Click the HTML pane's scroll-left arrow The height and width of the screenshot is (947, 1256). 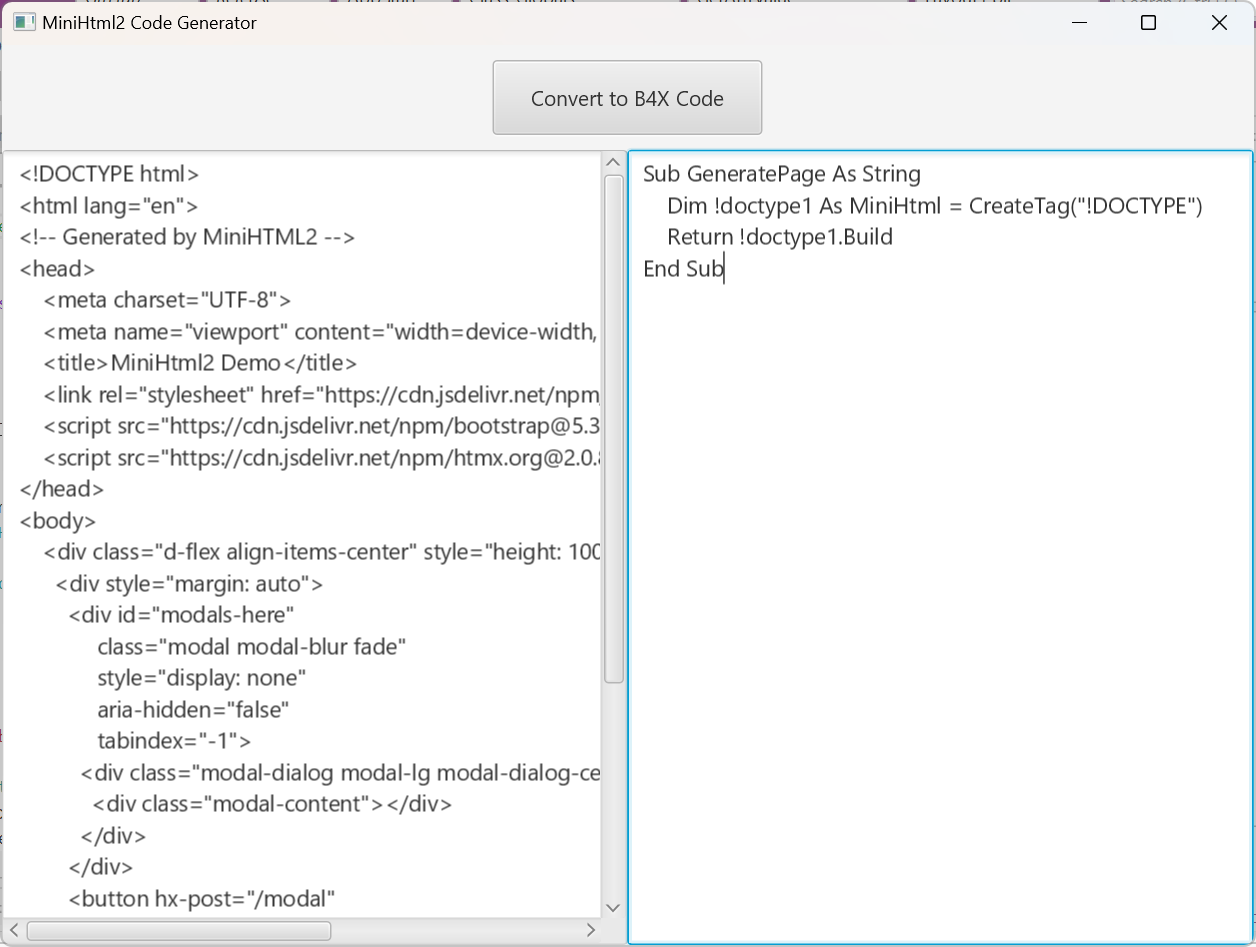pyautogui.click(x=14, y=930)
